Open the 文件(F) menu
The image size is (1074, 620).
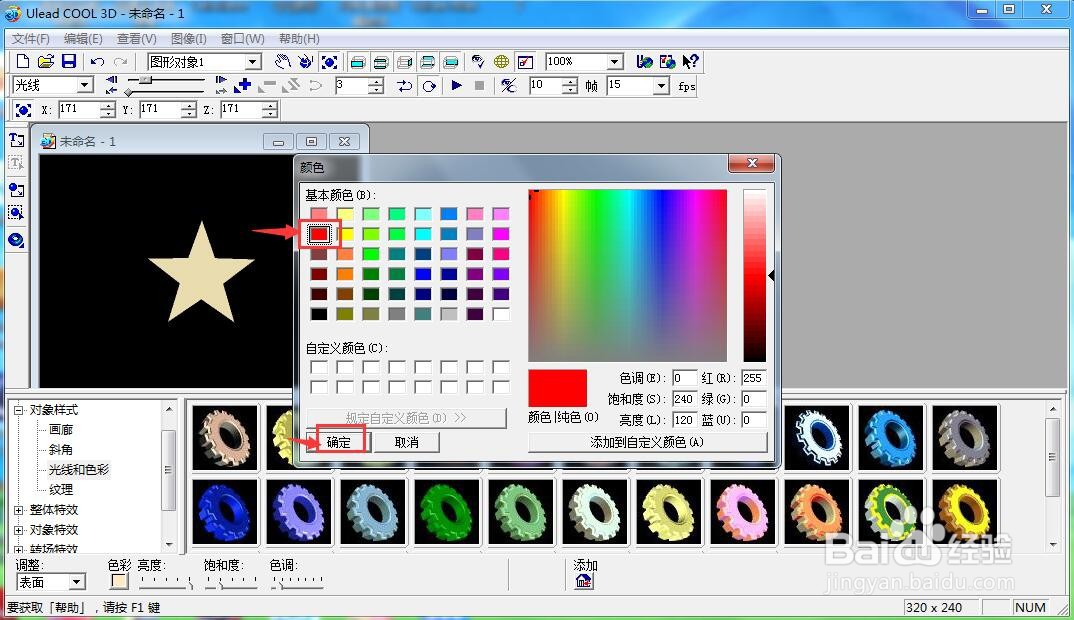click(31, 38)
